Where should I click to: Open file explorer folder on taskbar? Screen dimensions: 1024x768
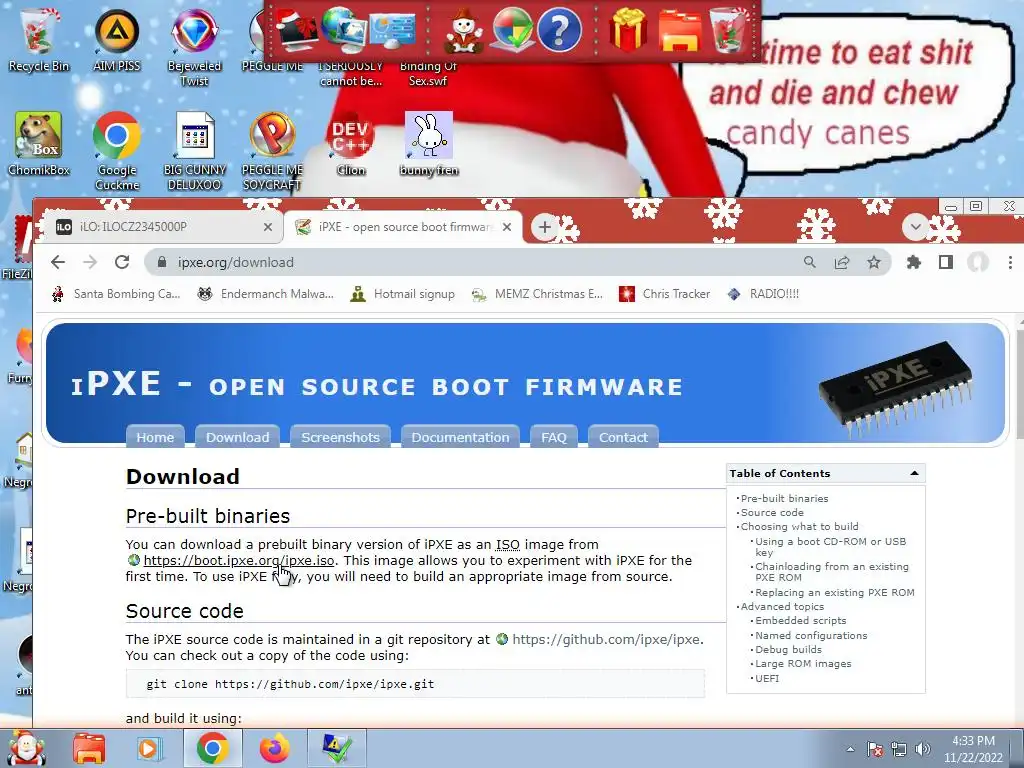(x=89, y=748)
